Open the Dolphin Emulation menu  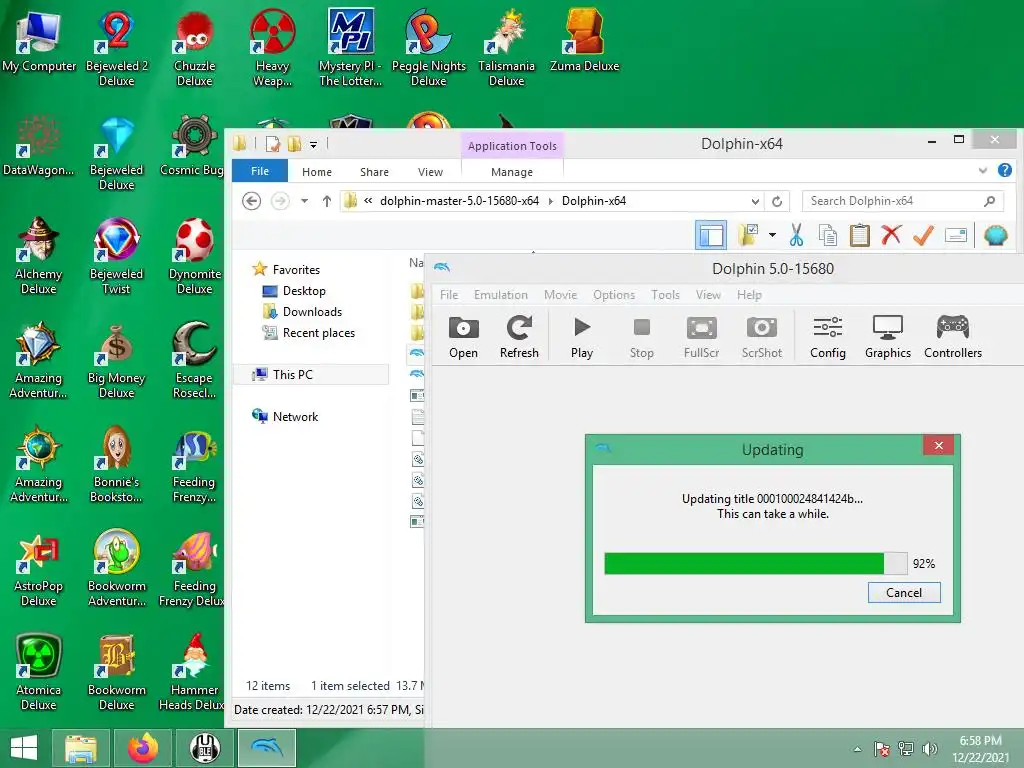pyautogui.click(x=500, y=295)
